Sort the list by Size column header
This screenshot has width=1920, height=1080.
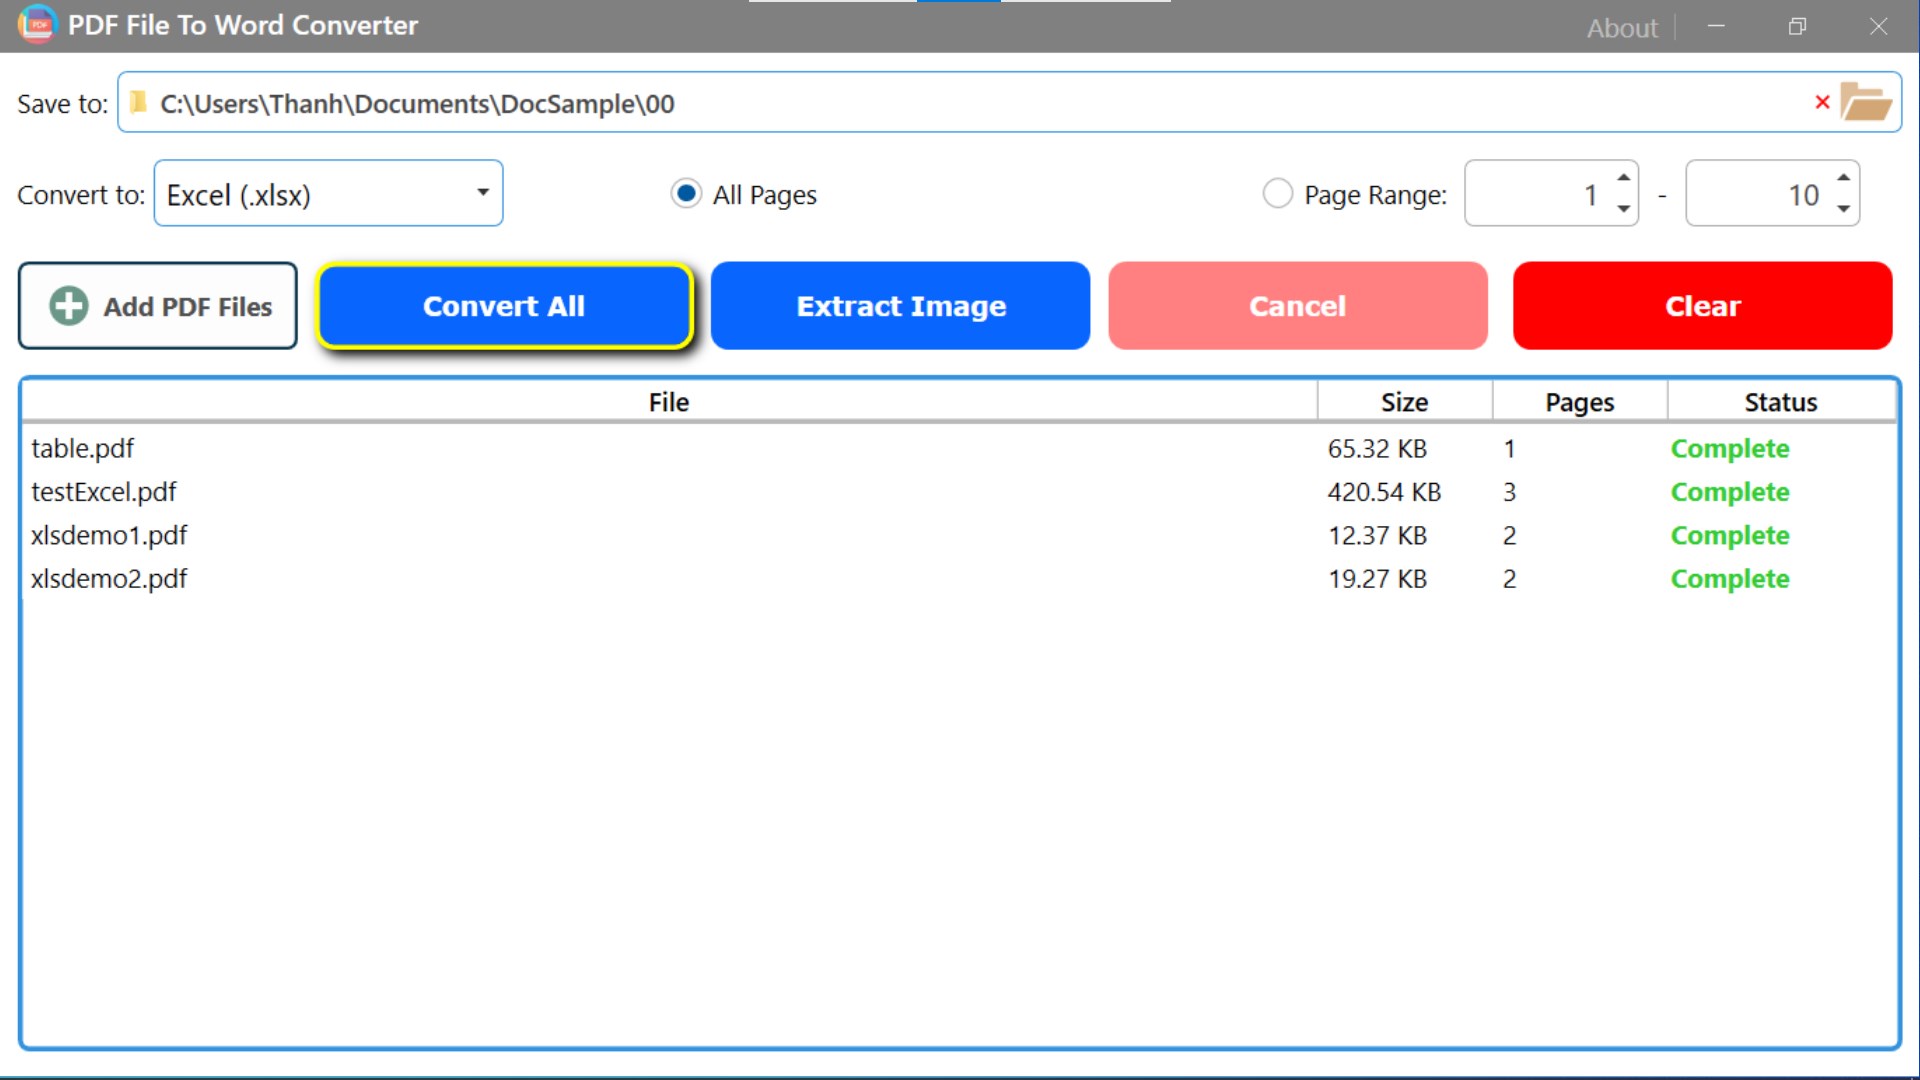tap(1404, 402)
